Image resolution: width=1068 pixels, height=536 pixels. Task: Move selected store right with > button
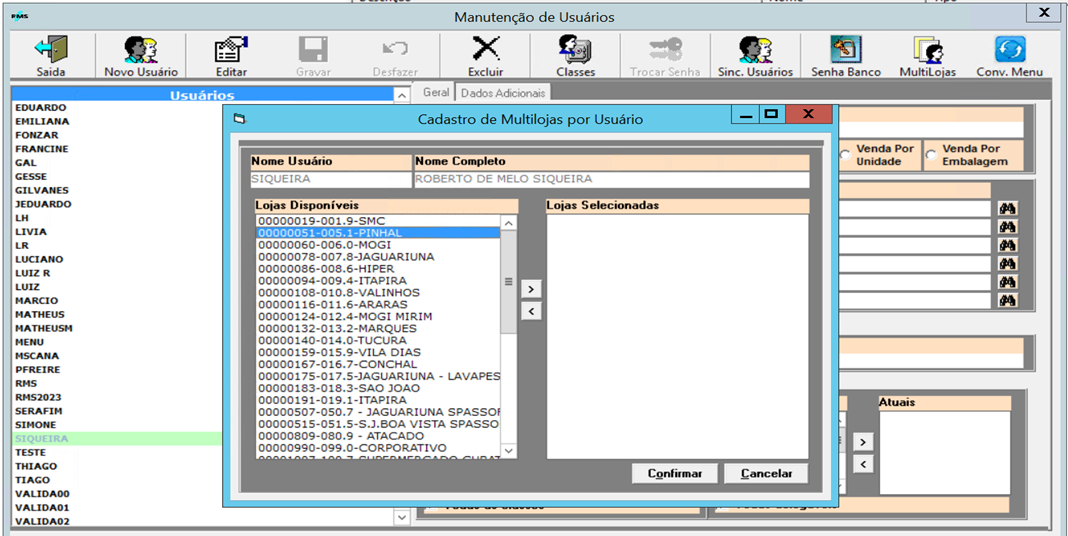pyautogui.click(x=531, y=289)
